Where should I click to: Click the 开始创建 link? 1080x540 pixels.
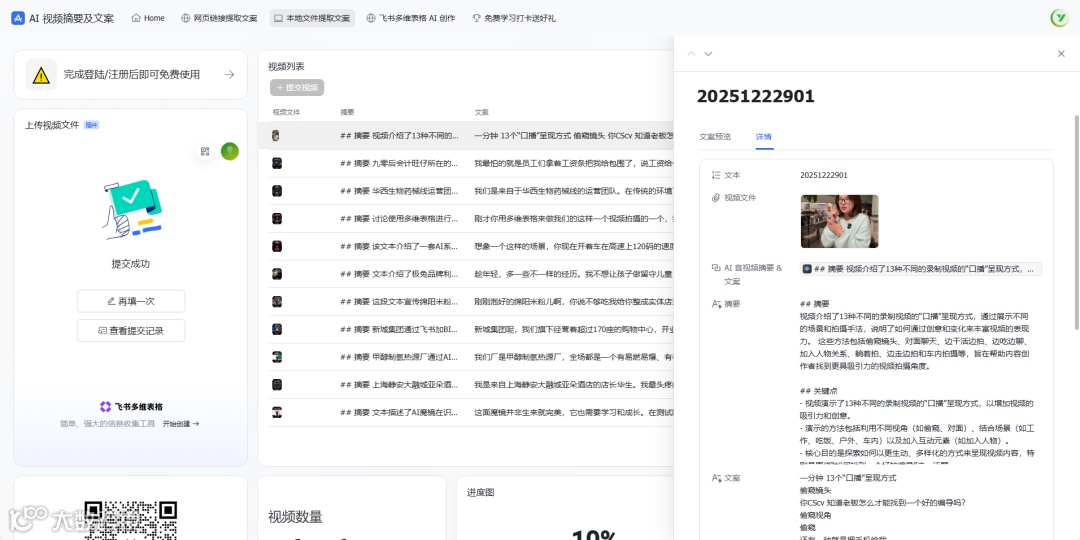pyautogui.click(x=181, y=424)
